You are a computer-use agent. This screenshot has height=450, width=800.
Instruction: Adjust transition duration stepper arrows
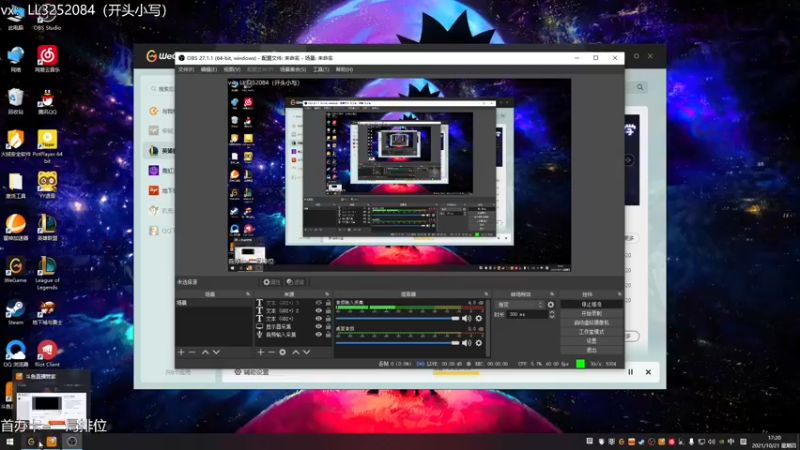pyautogui.click(x=552, y=315)
